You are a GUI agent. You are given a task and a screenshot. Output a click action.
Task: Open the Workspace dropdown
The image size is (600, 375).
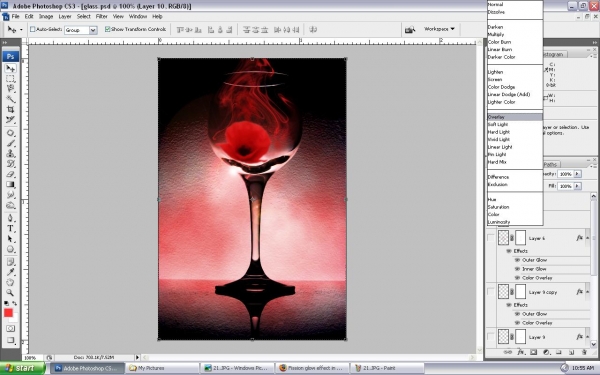pyautogui.click(x=439, y=29)
